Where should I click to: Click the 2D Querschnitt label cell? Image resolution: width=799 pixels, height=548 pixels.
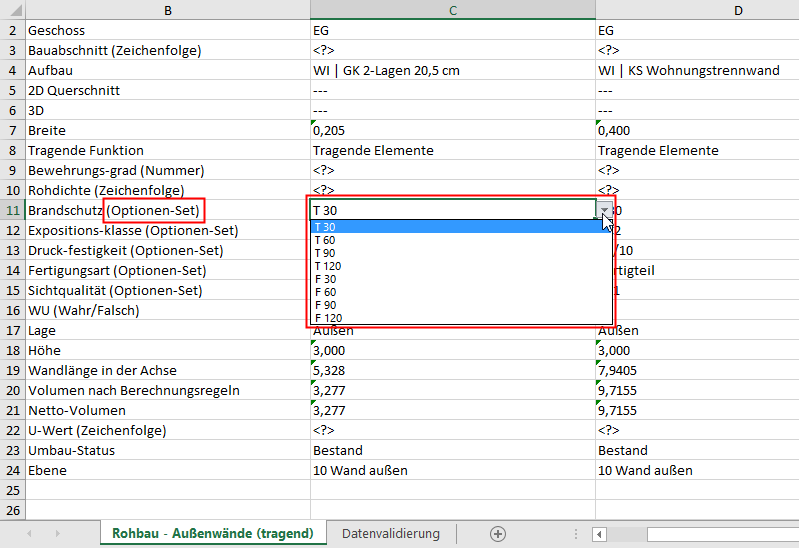tap(168, 91)
